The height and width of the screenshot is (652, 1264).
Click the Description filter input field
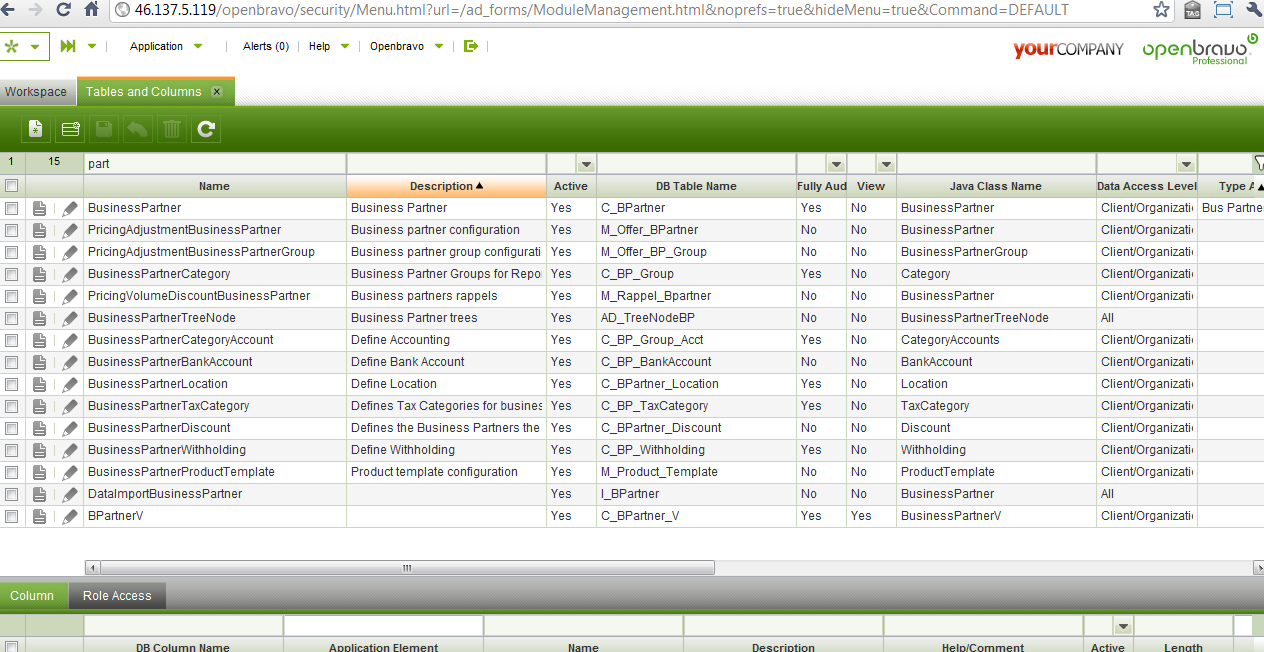point(446,163)
